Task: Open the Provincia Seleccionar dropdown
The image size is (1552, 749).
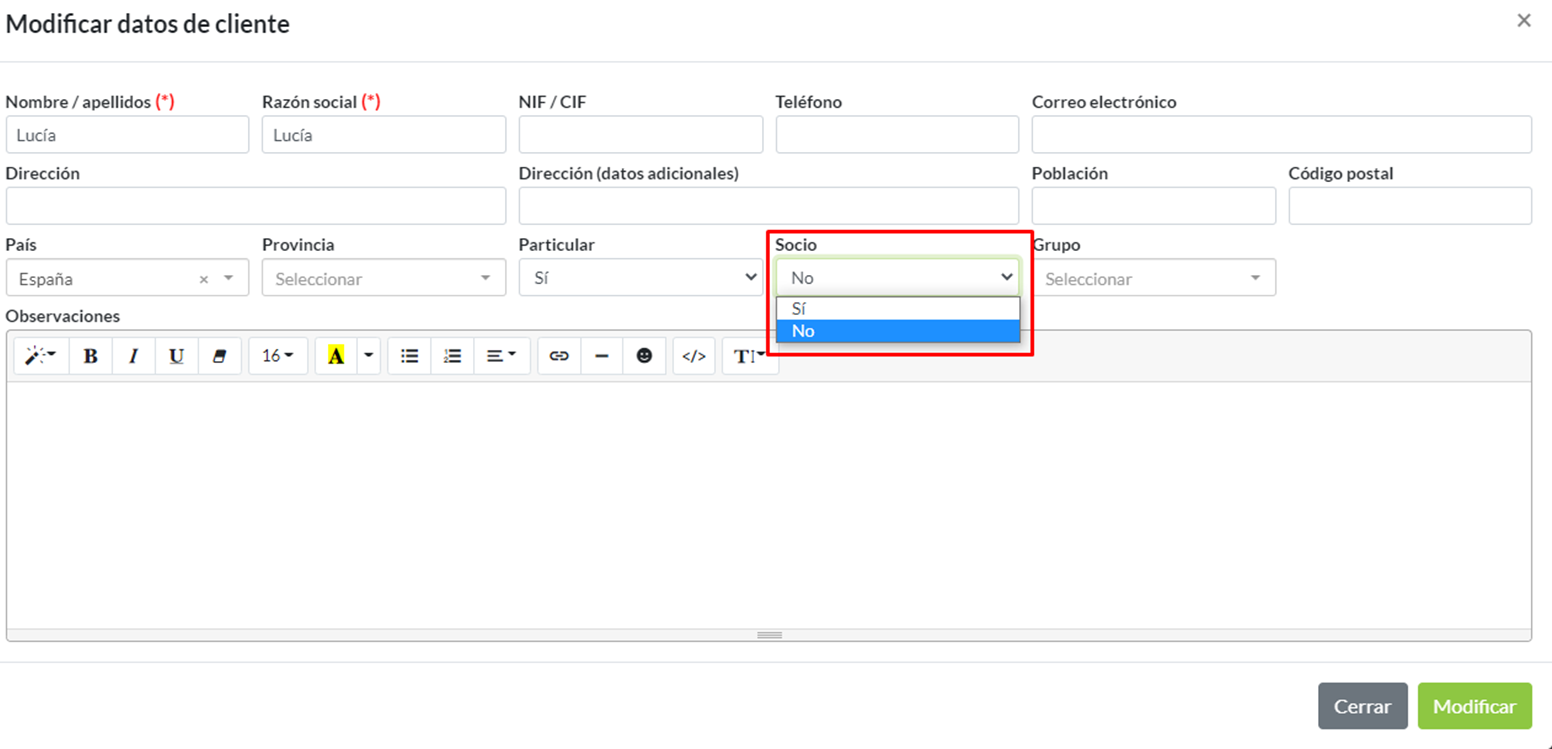Action: [383, 278]
